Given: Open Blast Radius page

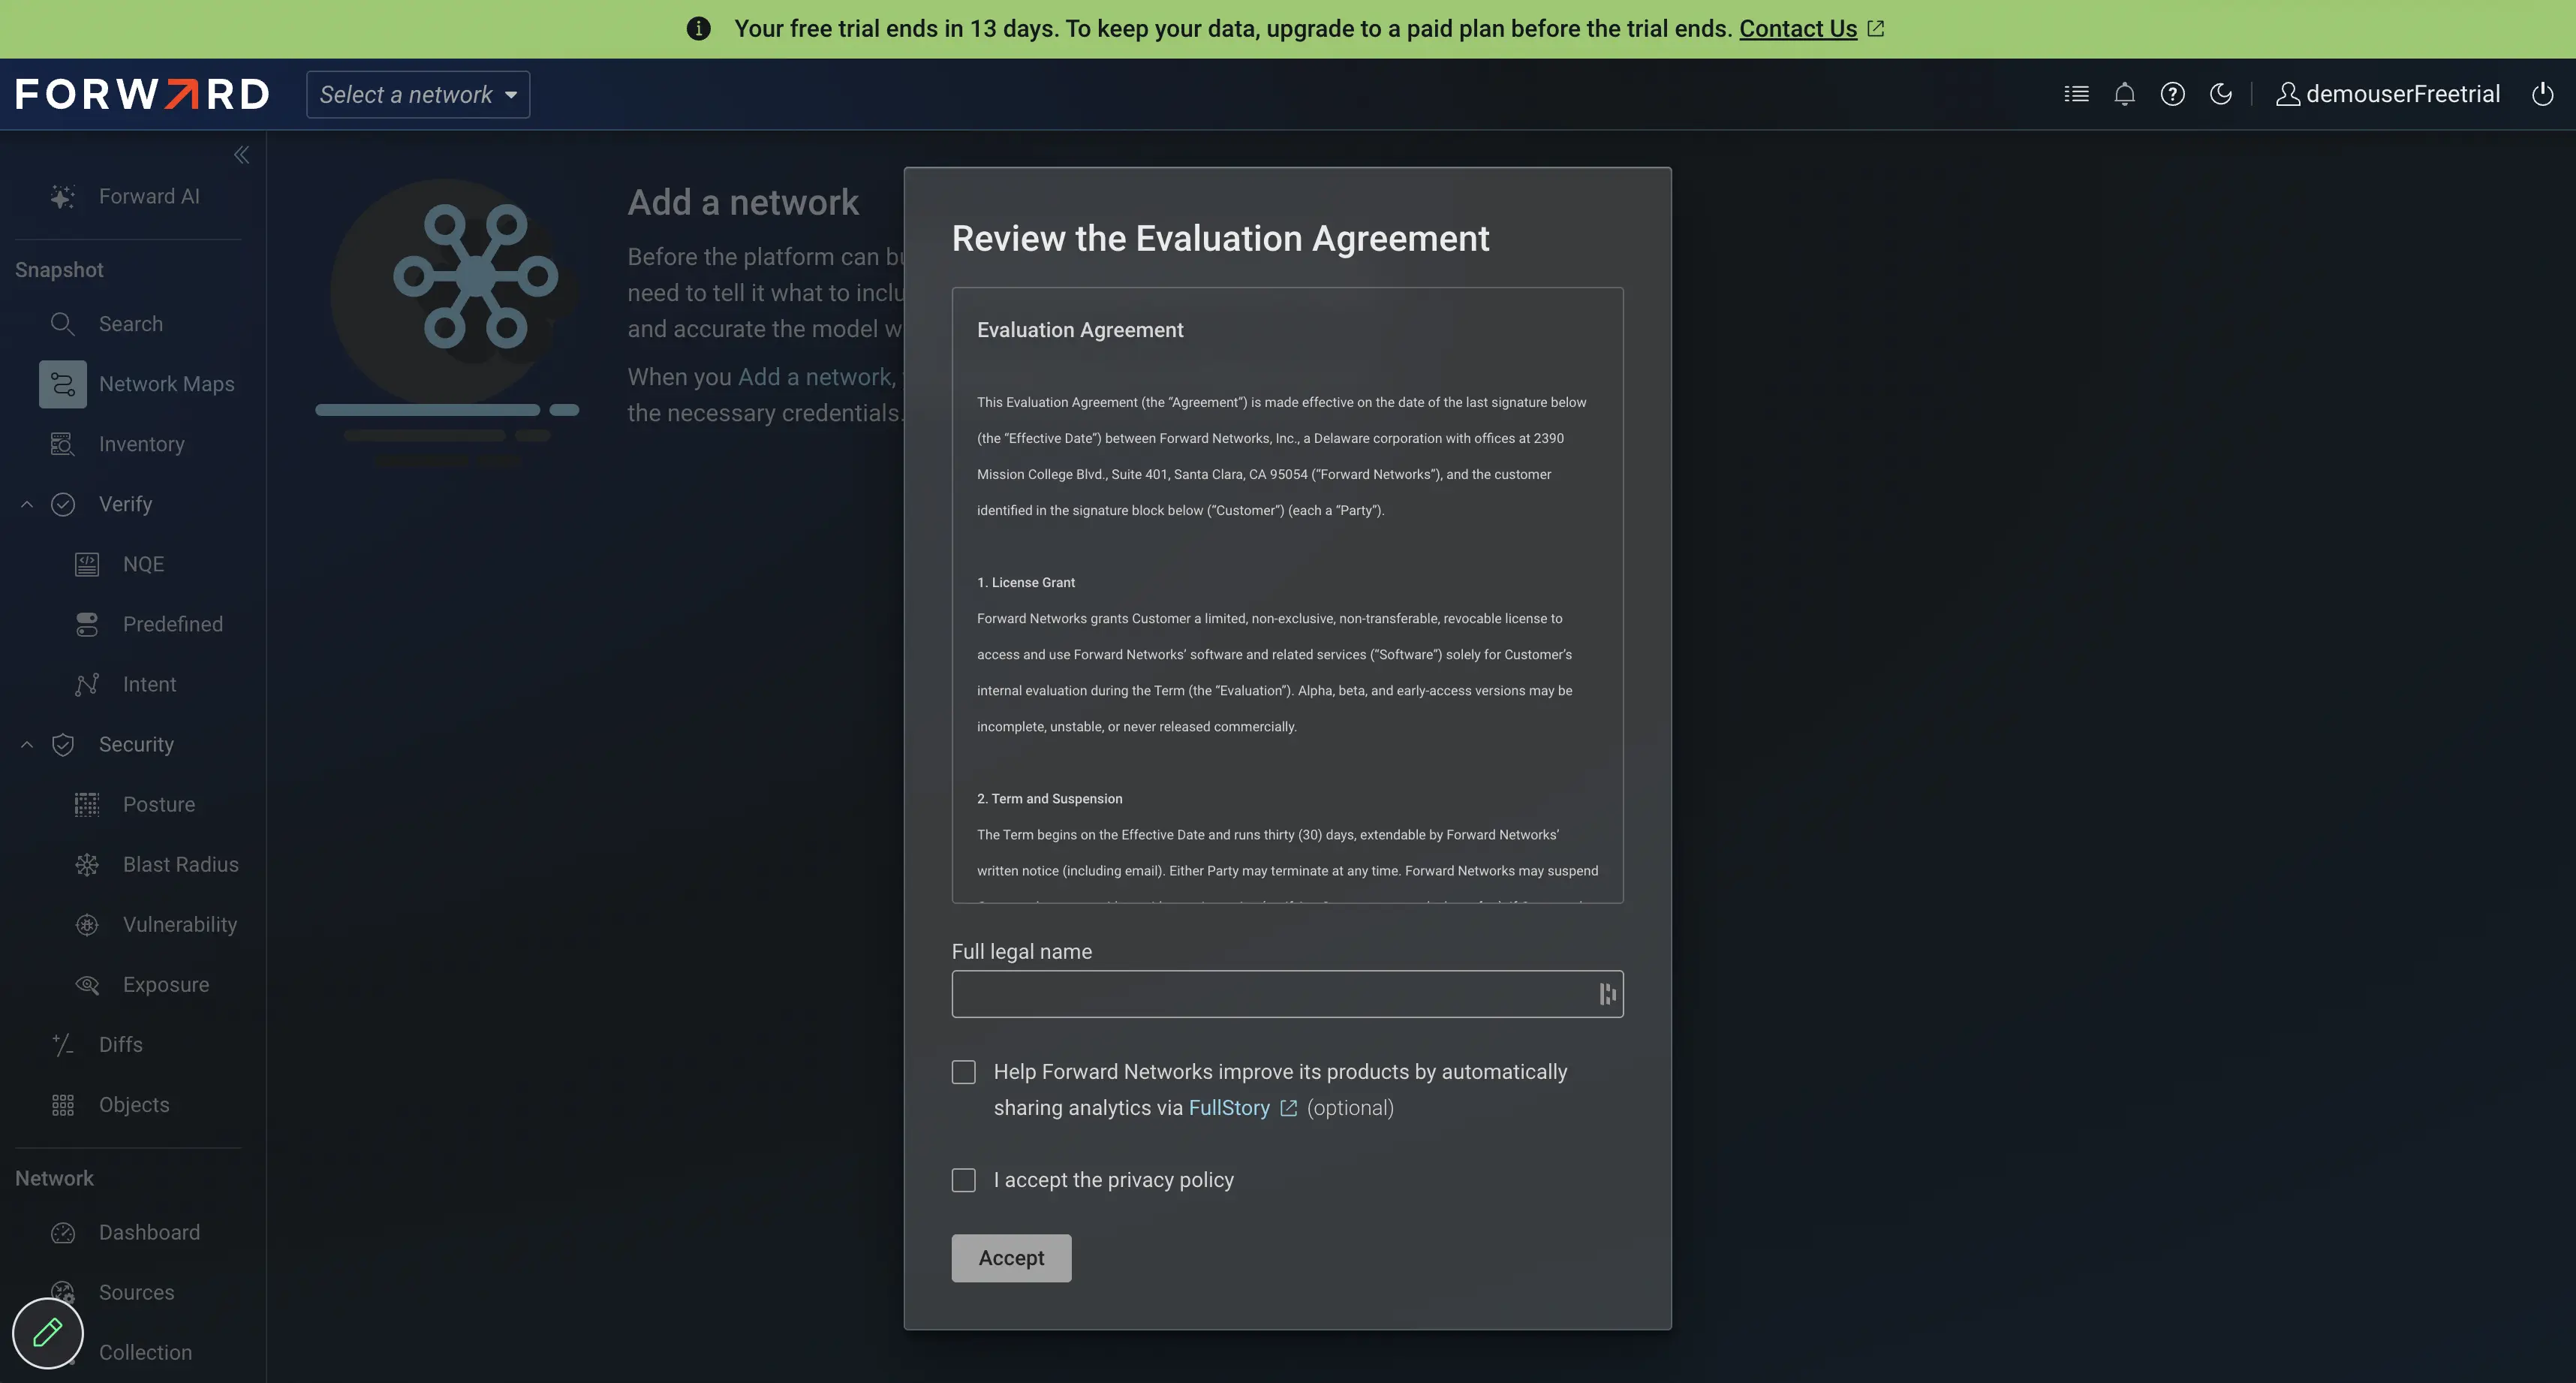Looking at the screenshot, I should [181, 864].
